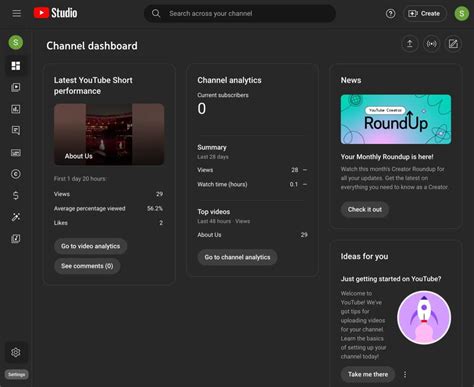Click the Creator RoundUp news banner
This screenshot has width=474, height=387.
point(396,119)
